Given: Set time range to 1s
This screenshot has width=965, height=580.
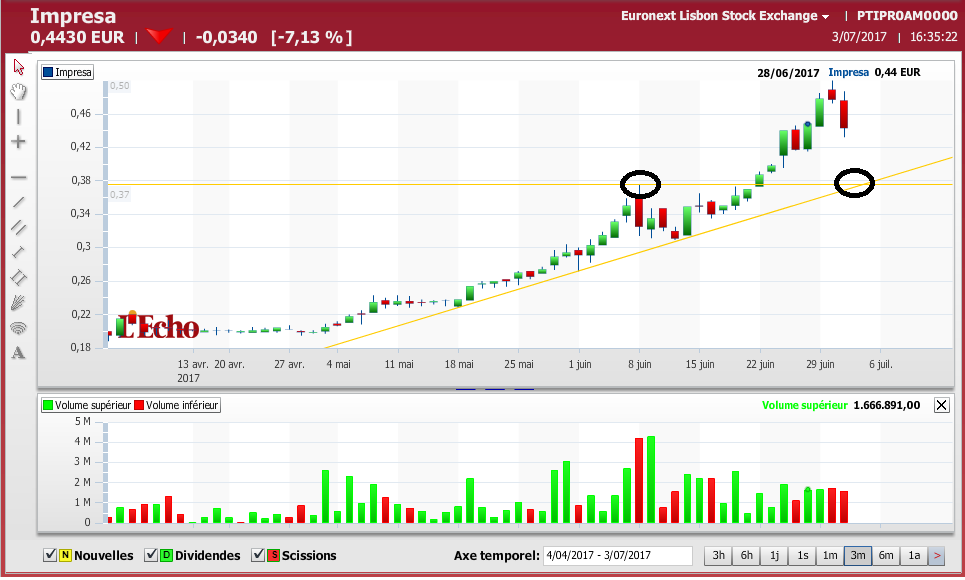Looking at the screenshot, I should click(803, 555).
